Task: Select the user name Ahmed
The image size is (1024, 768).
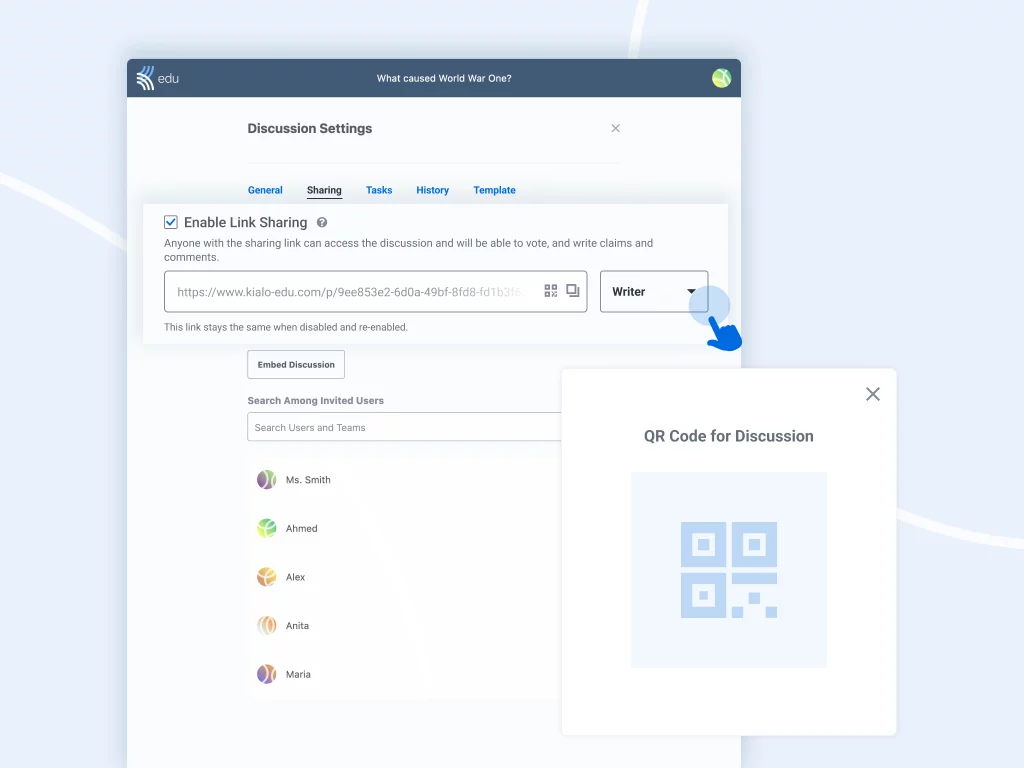Action: (302, 528)
